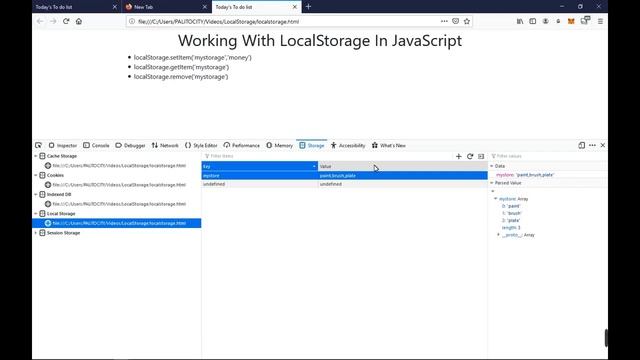The width and height of the screenshot is (640, 360).
Task: Refresh the storage items list
Action: click(470, 156)
